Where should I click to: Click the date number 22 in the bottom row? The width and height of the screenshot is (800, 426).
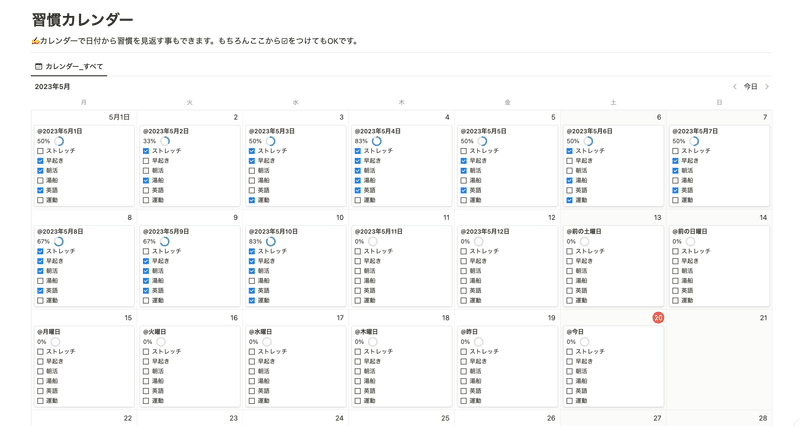128,418
